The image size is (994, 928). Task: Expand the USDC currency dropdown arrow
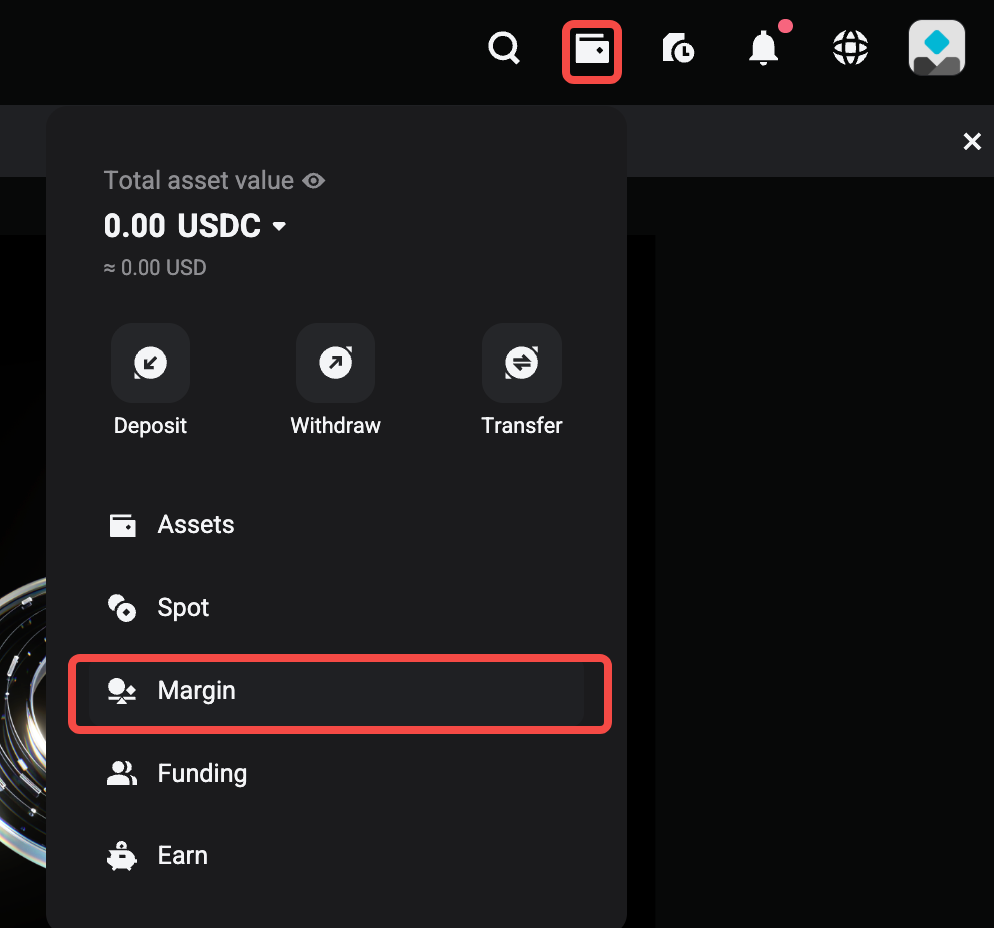coord(279,226)
